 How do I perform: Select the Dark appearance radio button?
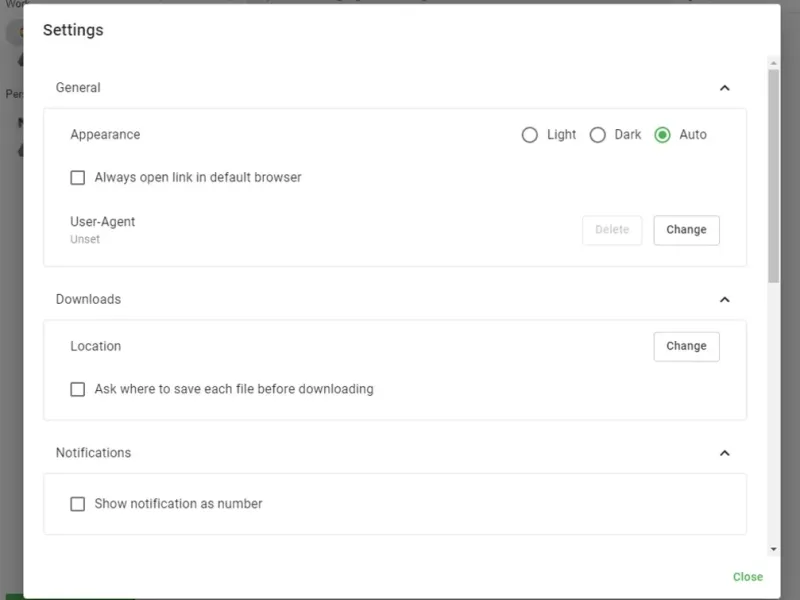click(x=598, y=135)
